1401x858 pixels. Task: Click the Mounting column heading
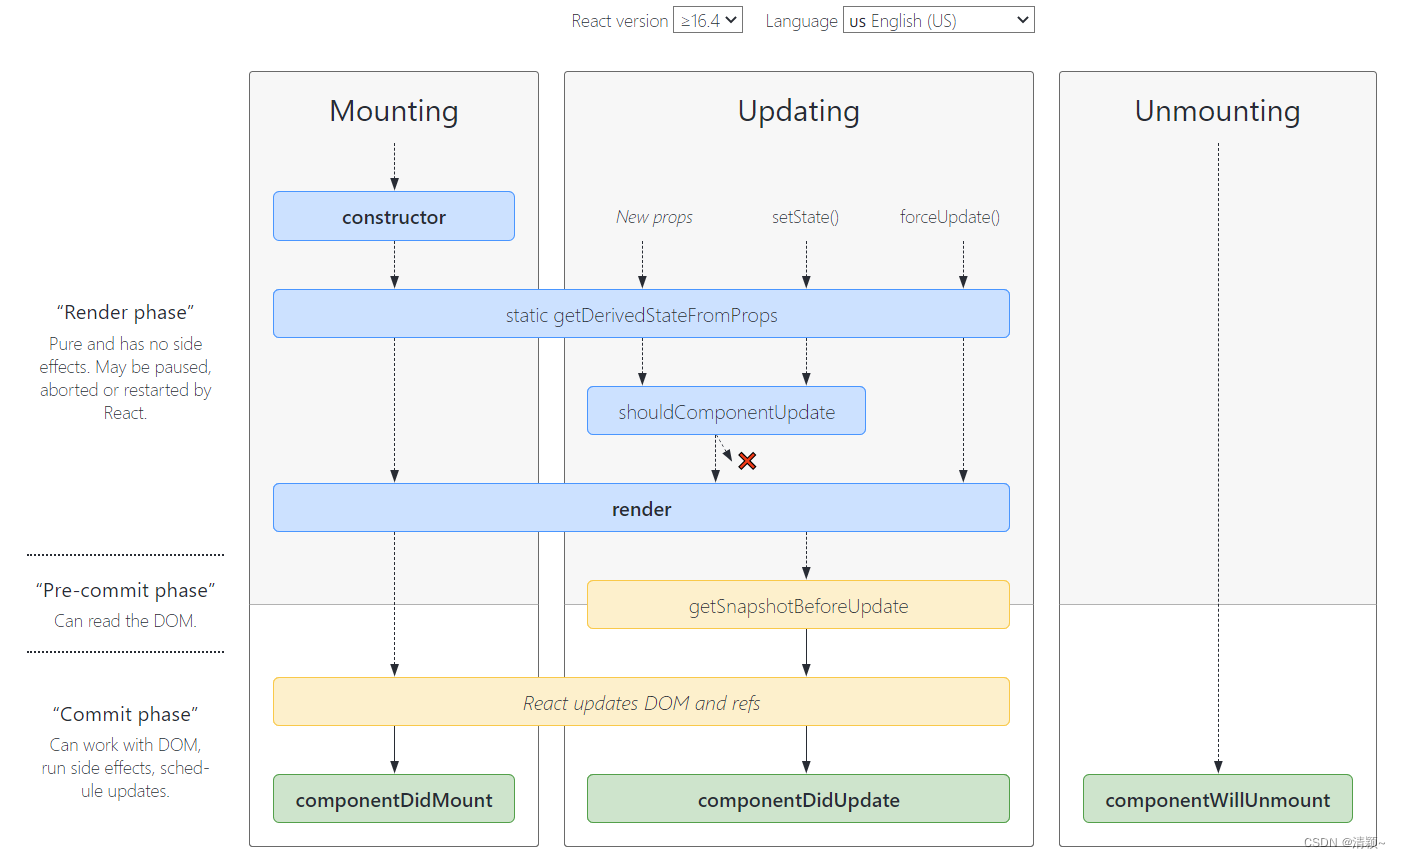coord(394,111)
